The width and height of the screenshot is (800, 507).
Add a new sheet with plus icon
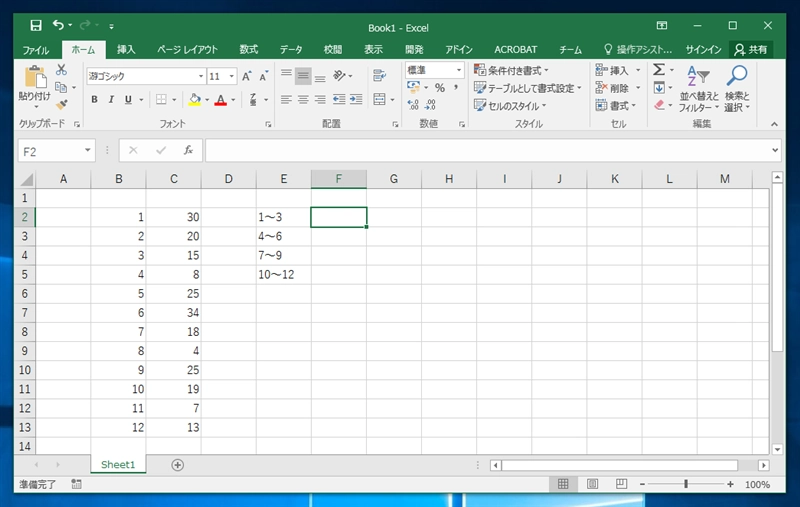pyautogui.click(x=178, y=465)
